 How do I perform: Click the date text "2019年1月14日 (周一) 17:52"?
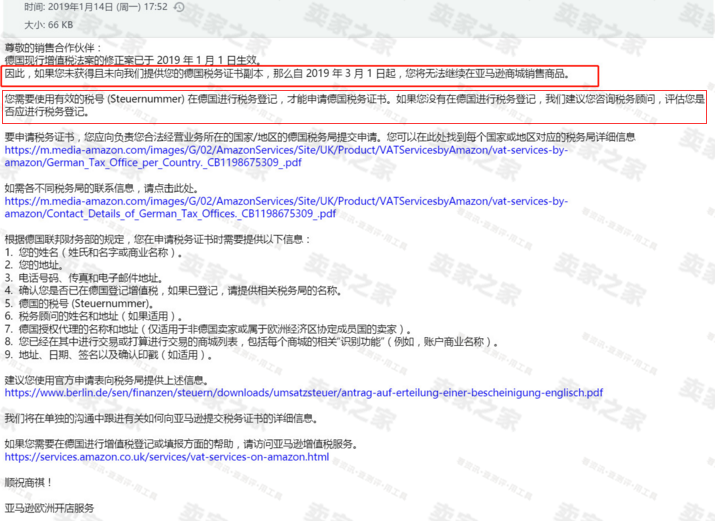pyautogui.click(x=108, y=7)
